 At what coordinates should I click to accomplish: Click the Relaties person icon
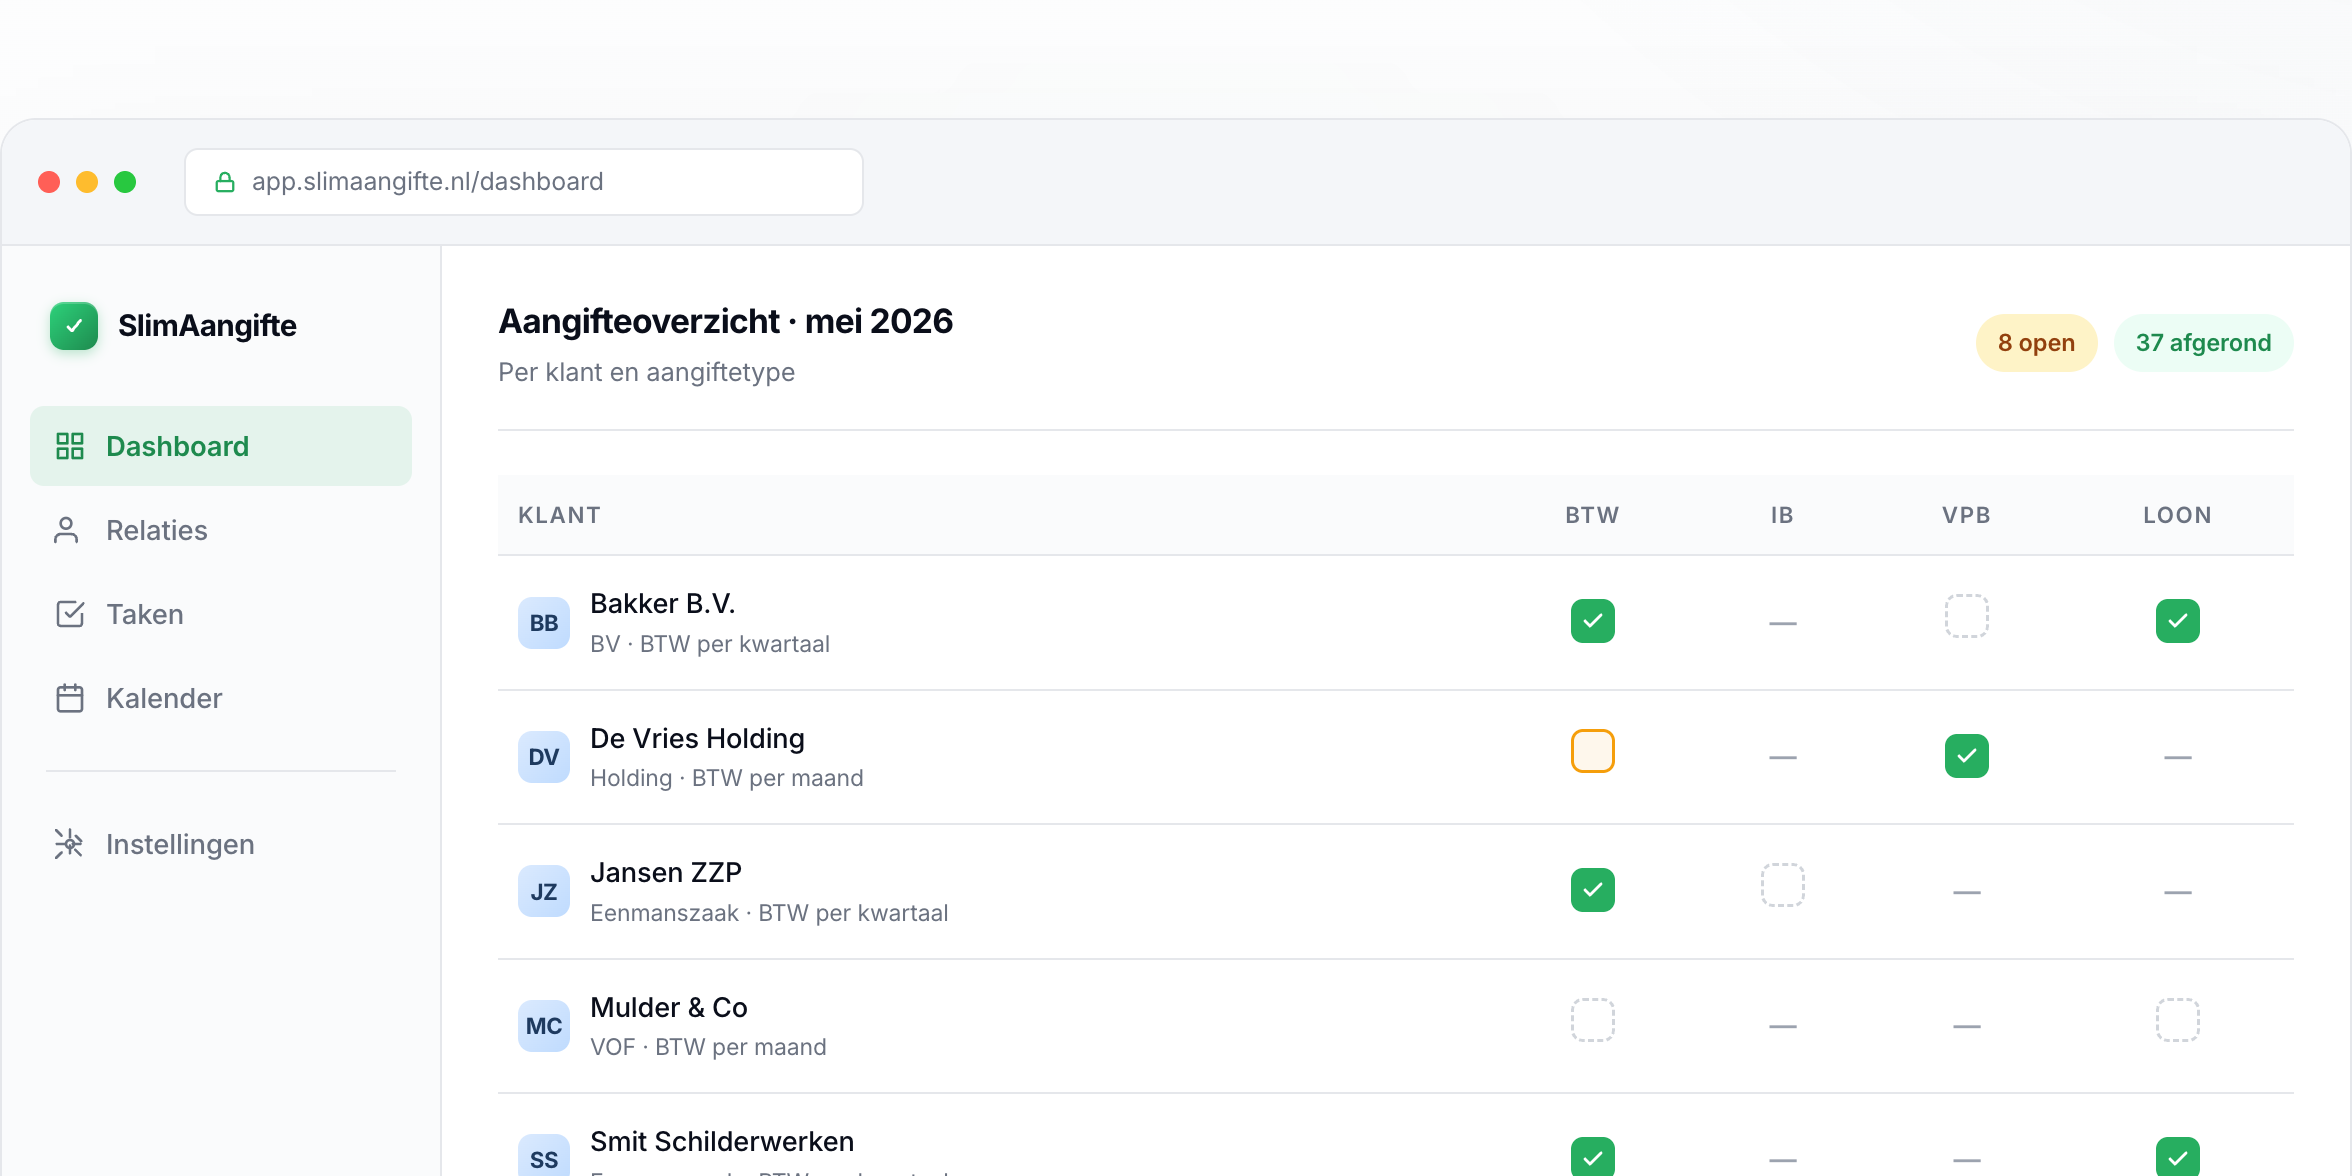[66, 530]
